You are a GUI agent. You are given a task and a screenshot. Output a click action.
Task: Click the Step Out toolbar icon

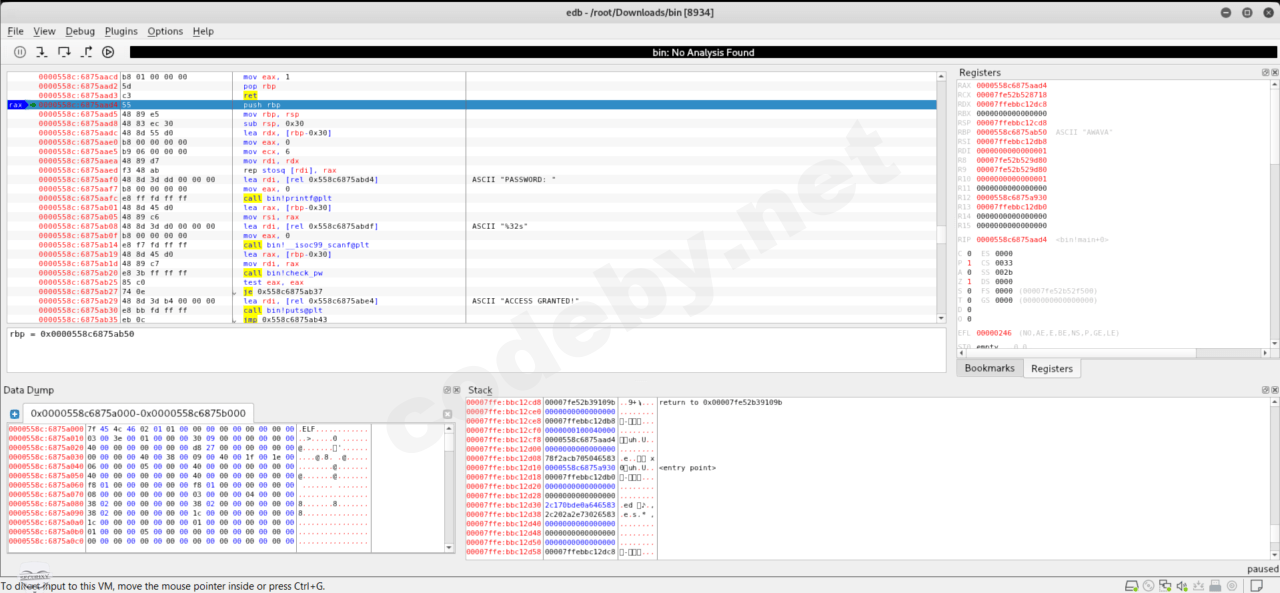tap(86, 52)
